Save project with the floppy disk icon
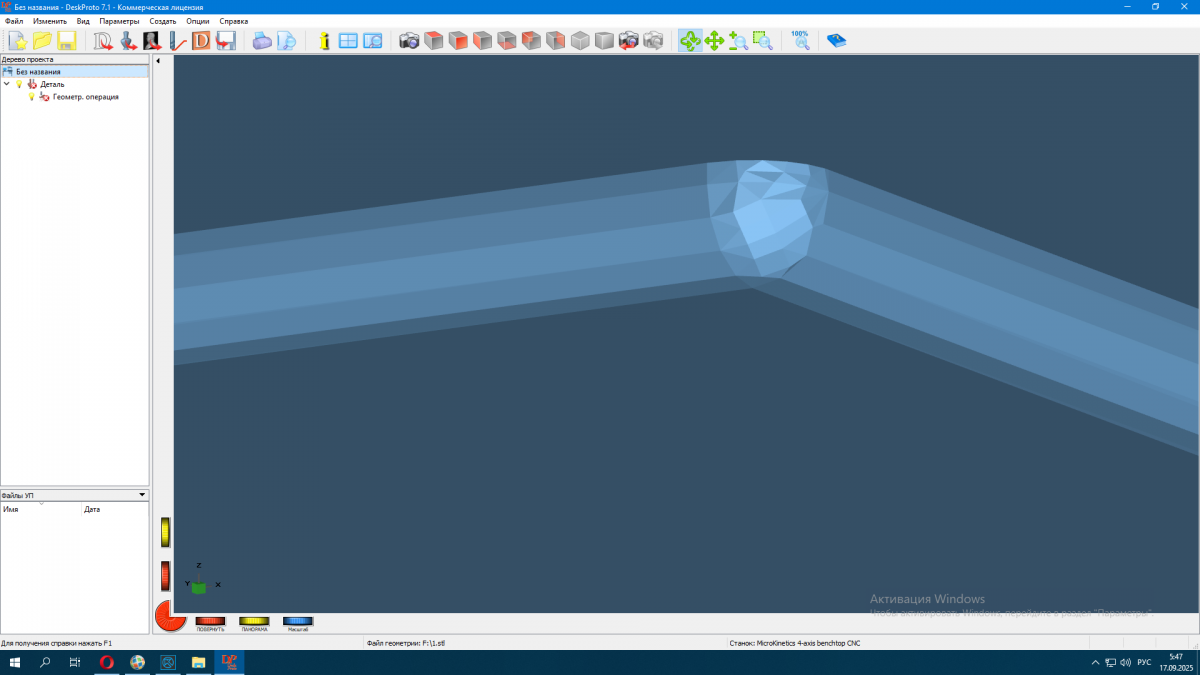This screenshot has height=675, width=1200. point(67,41)
